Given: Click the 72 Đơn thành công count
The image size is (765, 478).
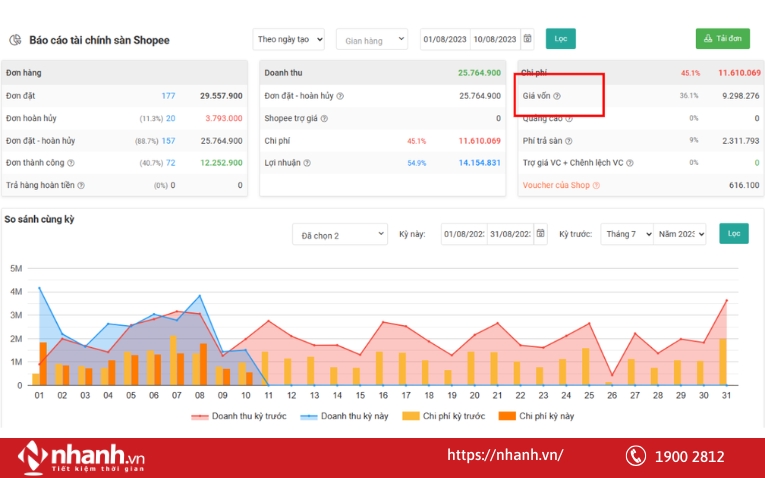Looking at the screenshot, I should point(170,163).
